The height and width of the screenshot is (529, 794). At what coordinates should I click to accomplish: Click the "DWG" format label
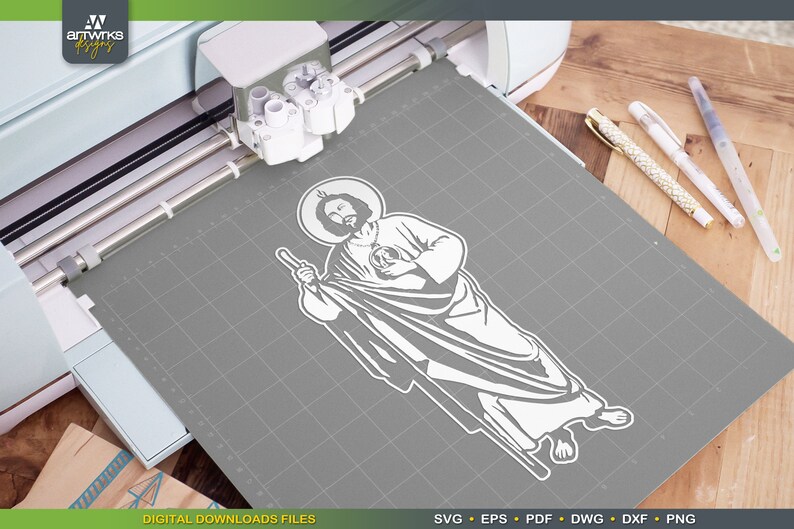tap(587, 519)
